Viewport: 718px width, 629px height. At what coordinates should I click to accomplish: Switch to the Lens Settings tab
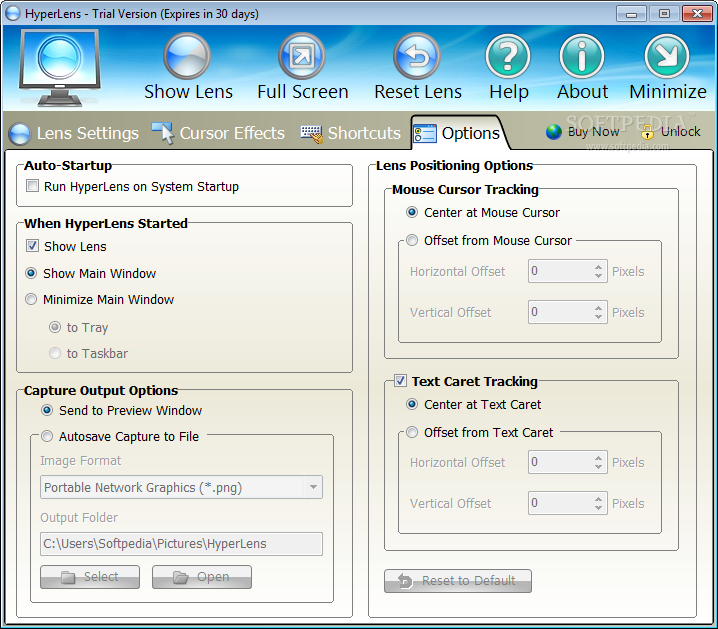74,133
